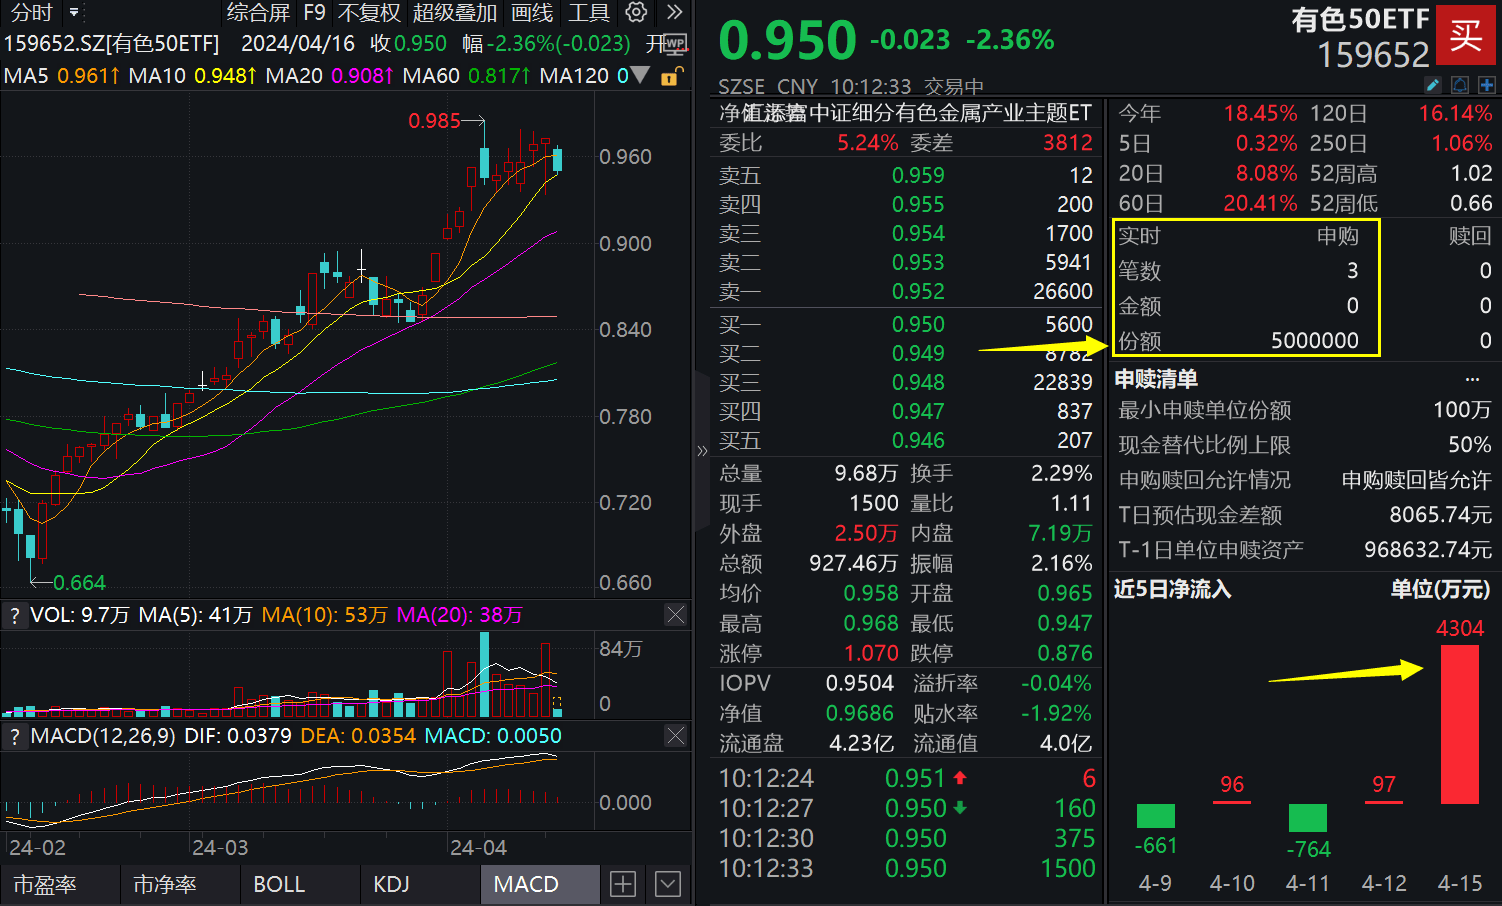Click the 4-11 net inflow green bar
Viewport: 1502px width, 906px height.
tap(1308, 818)
